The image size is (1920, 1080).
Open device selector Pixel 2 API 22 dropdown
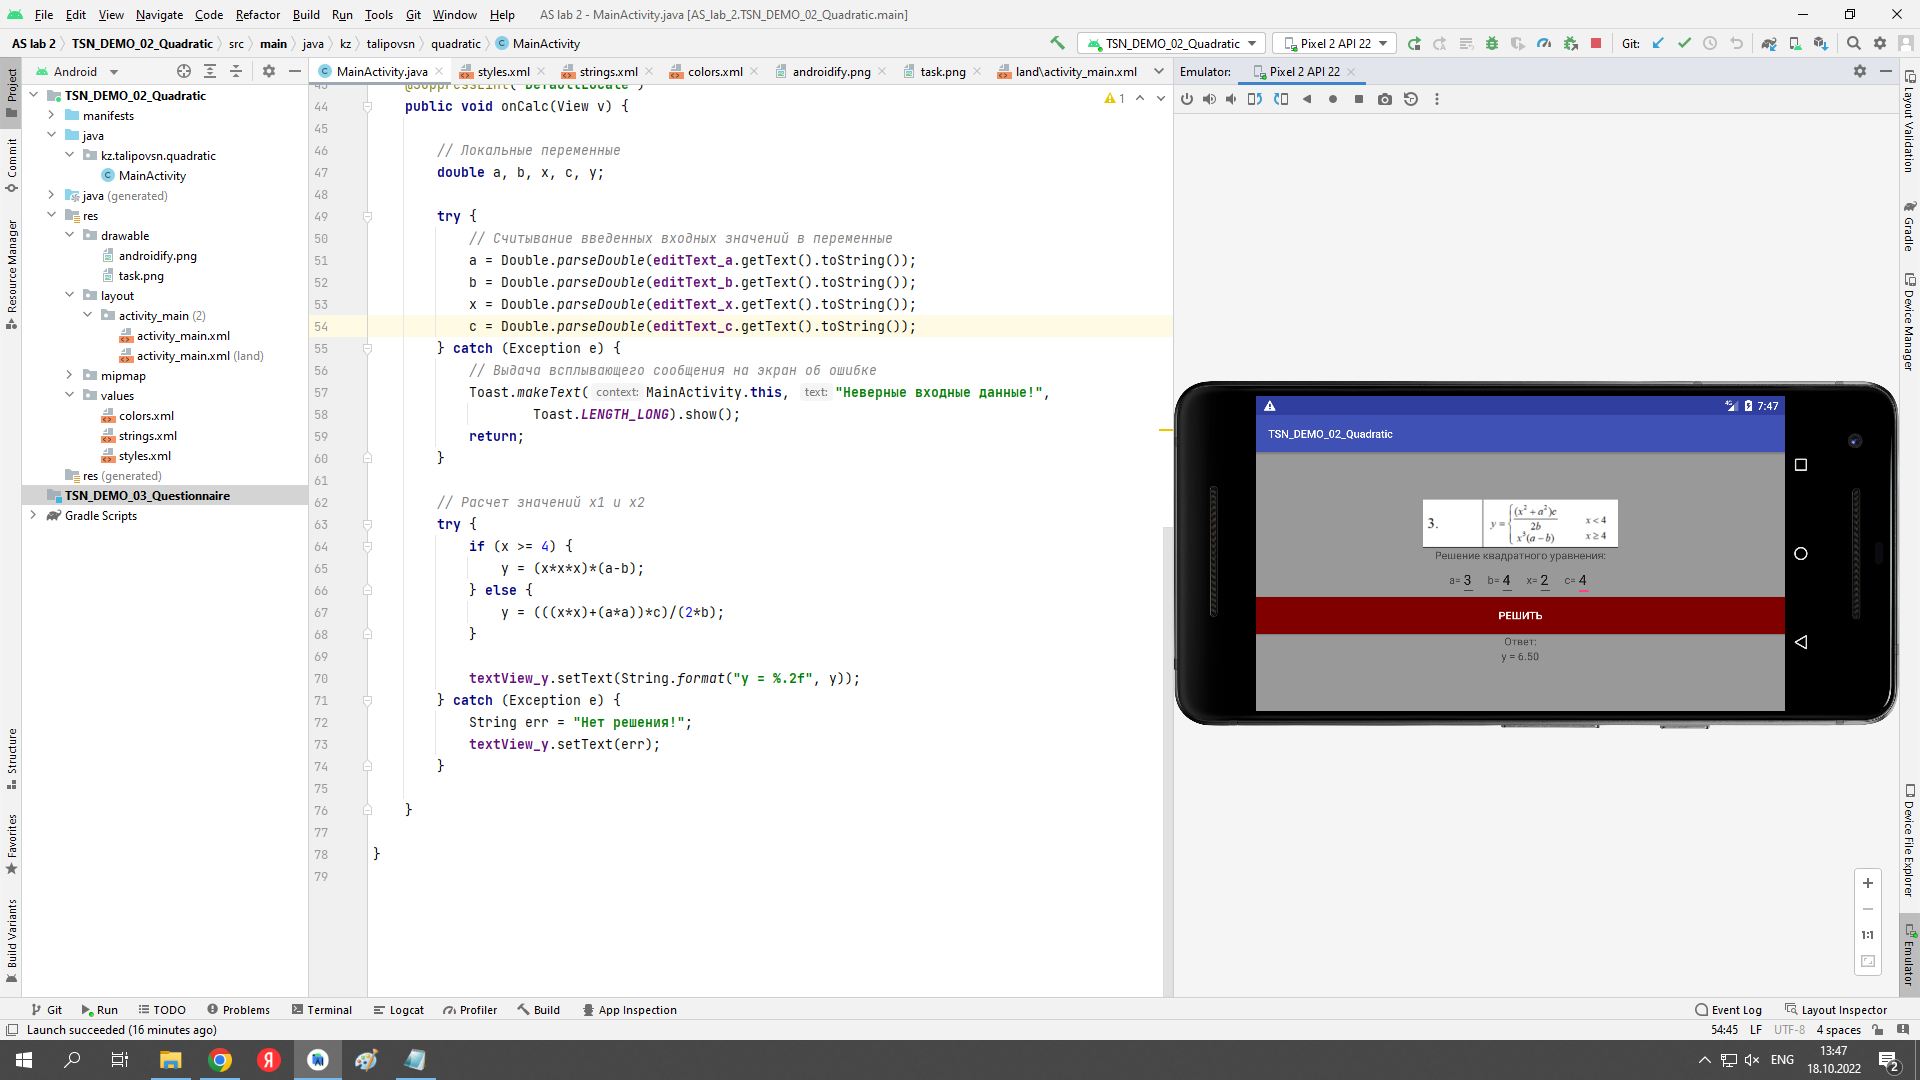(1335, 43)
